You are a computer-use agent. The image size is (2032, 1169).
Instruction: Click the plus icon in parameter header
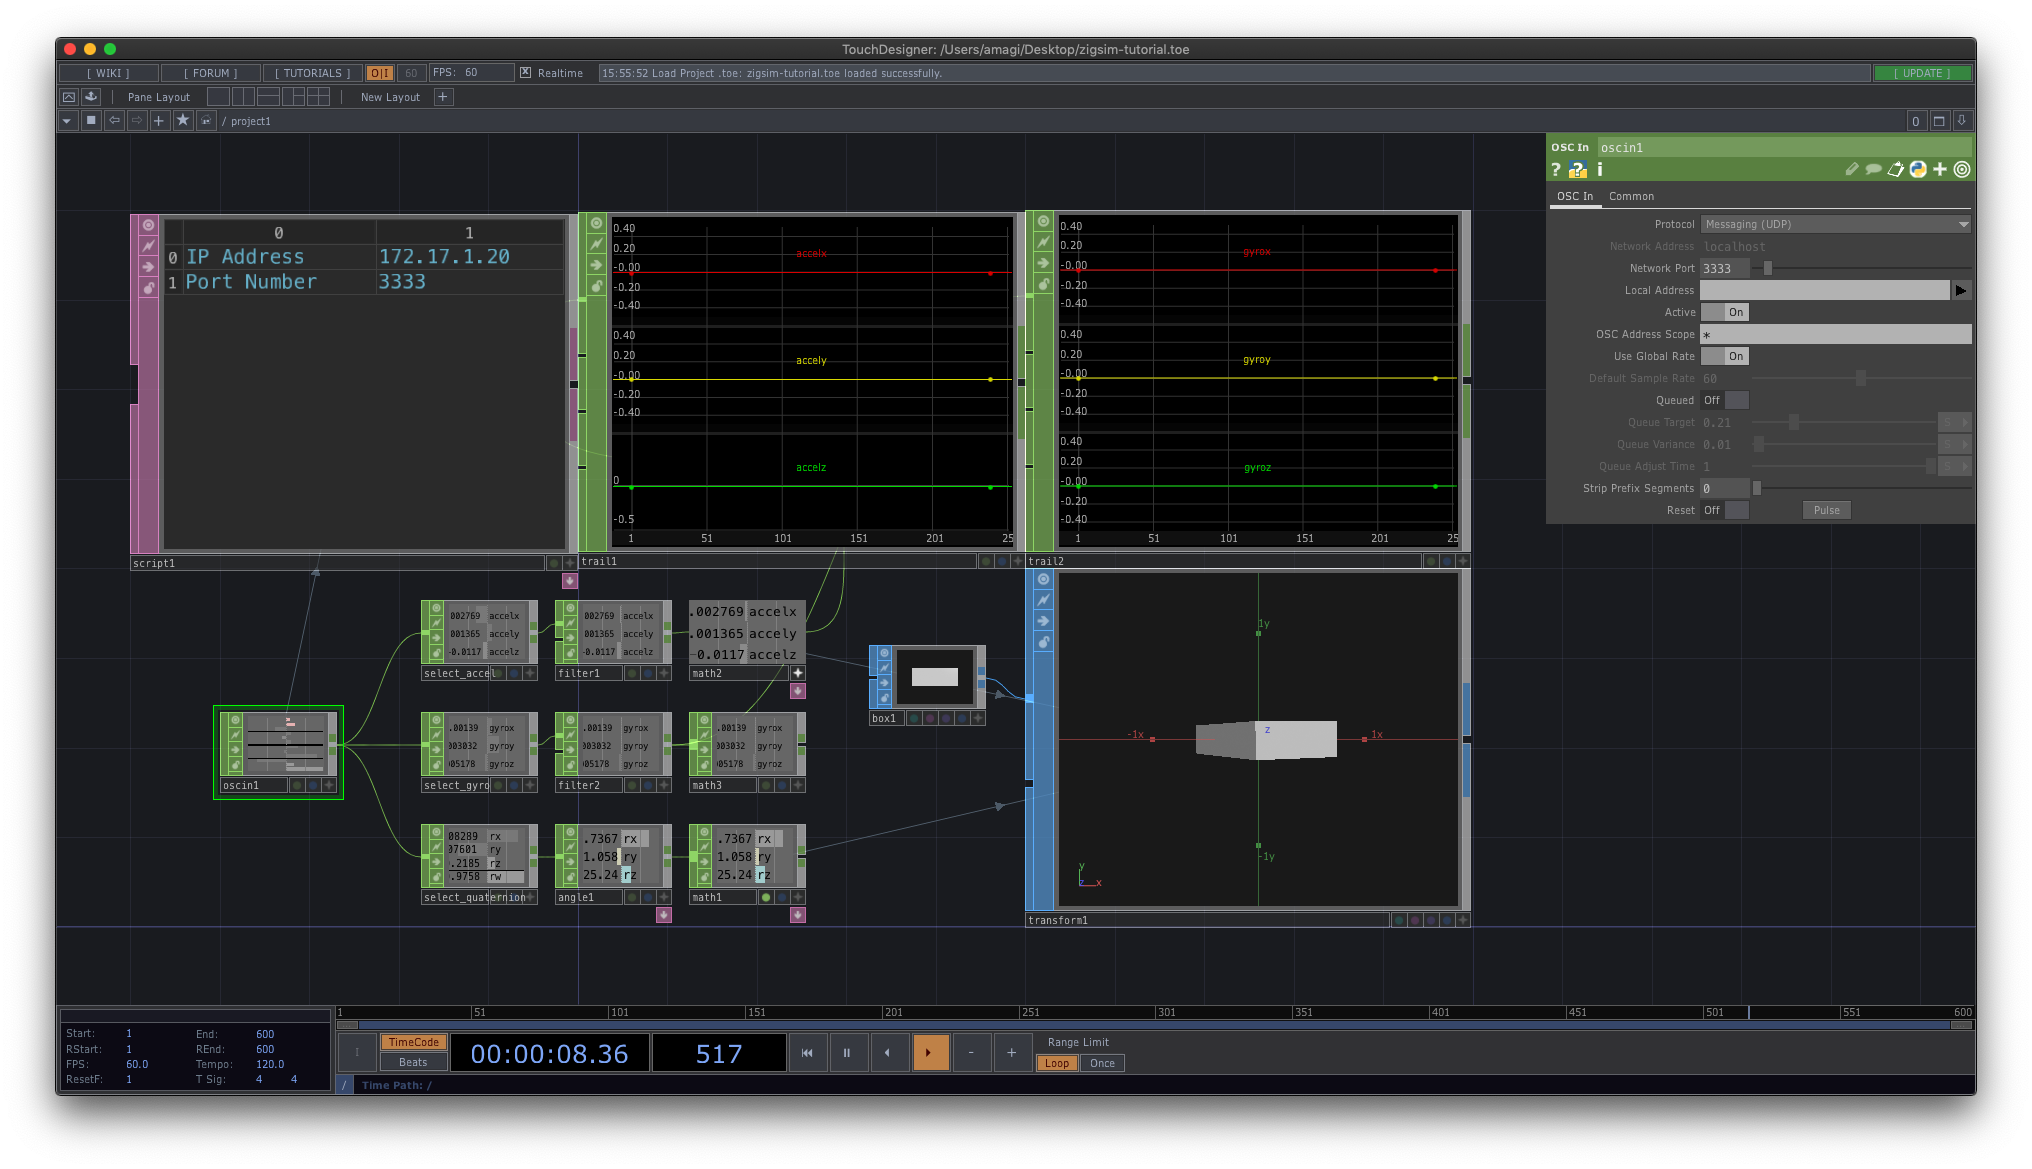coord(1940,170)
